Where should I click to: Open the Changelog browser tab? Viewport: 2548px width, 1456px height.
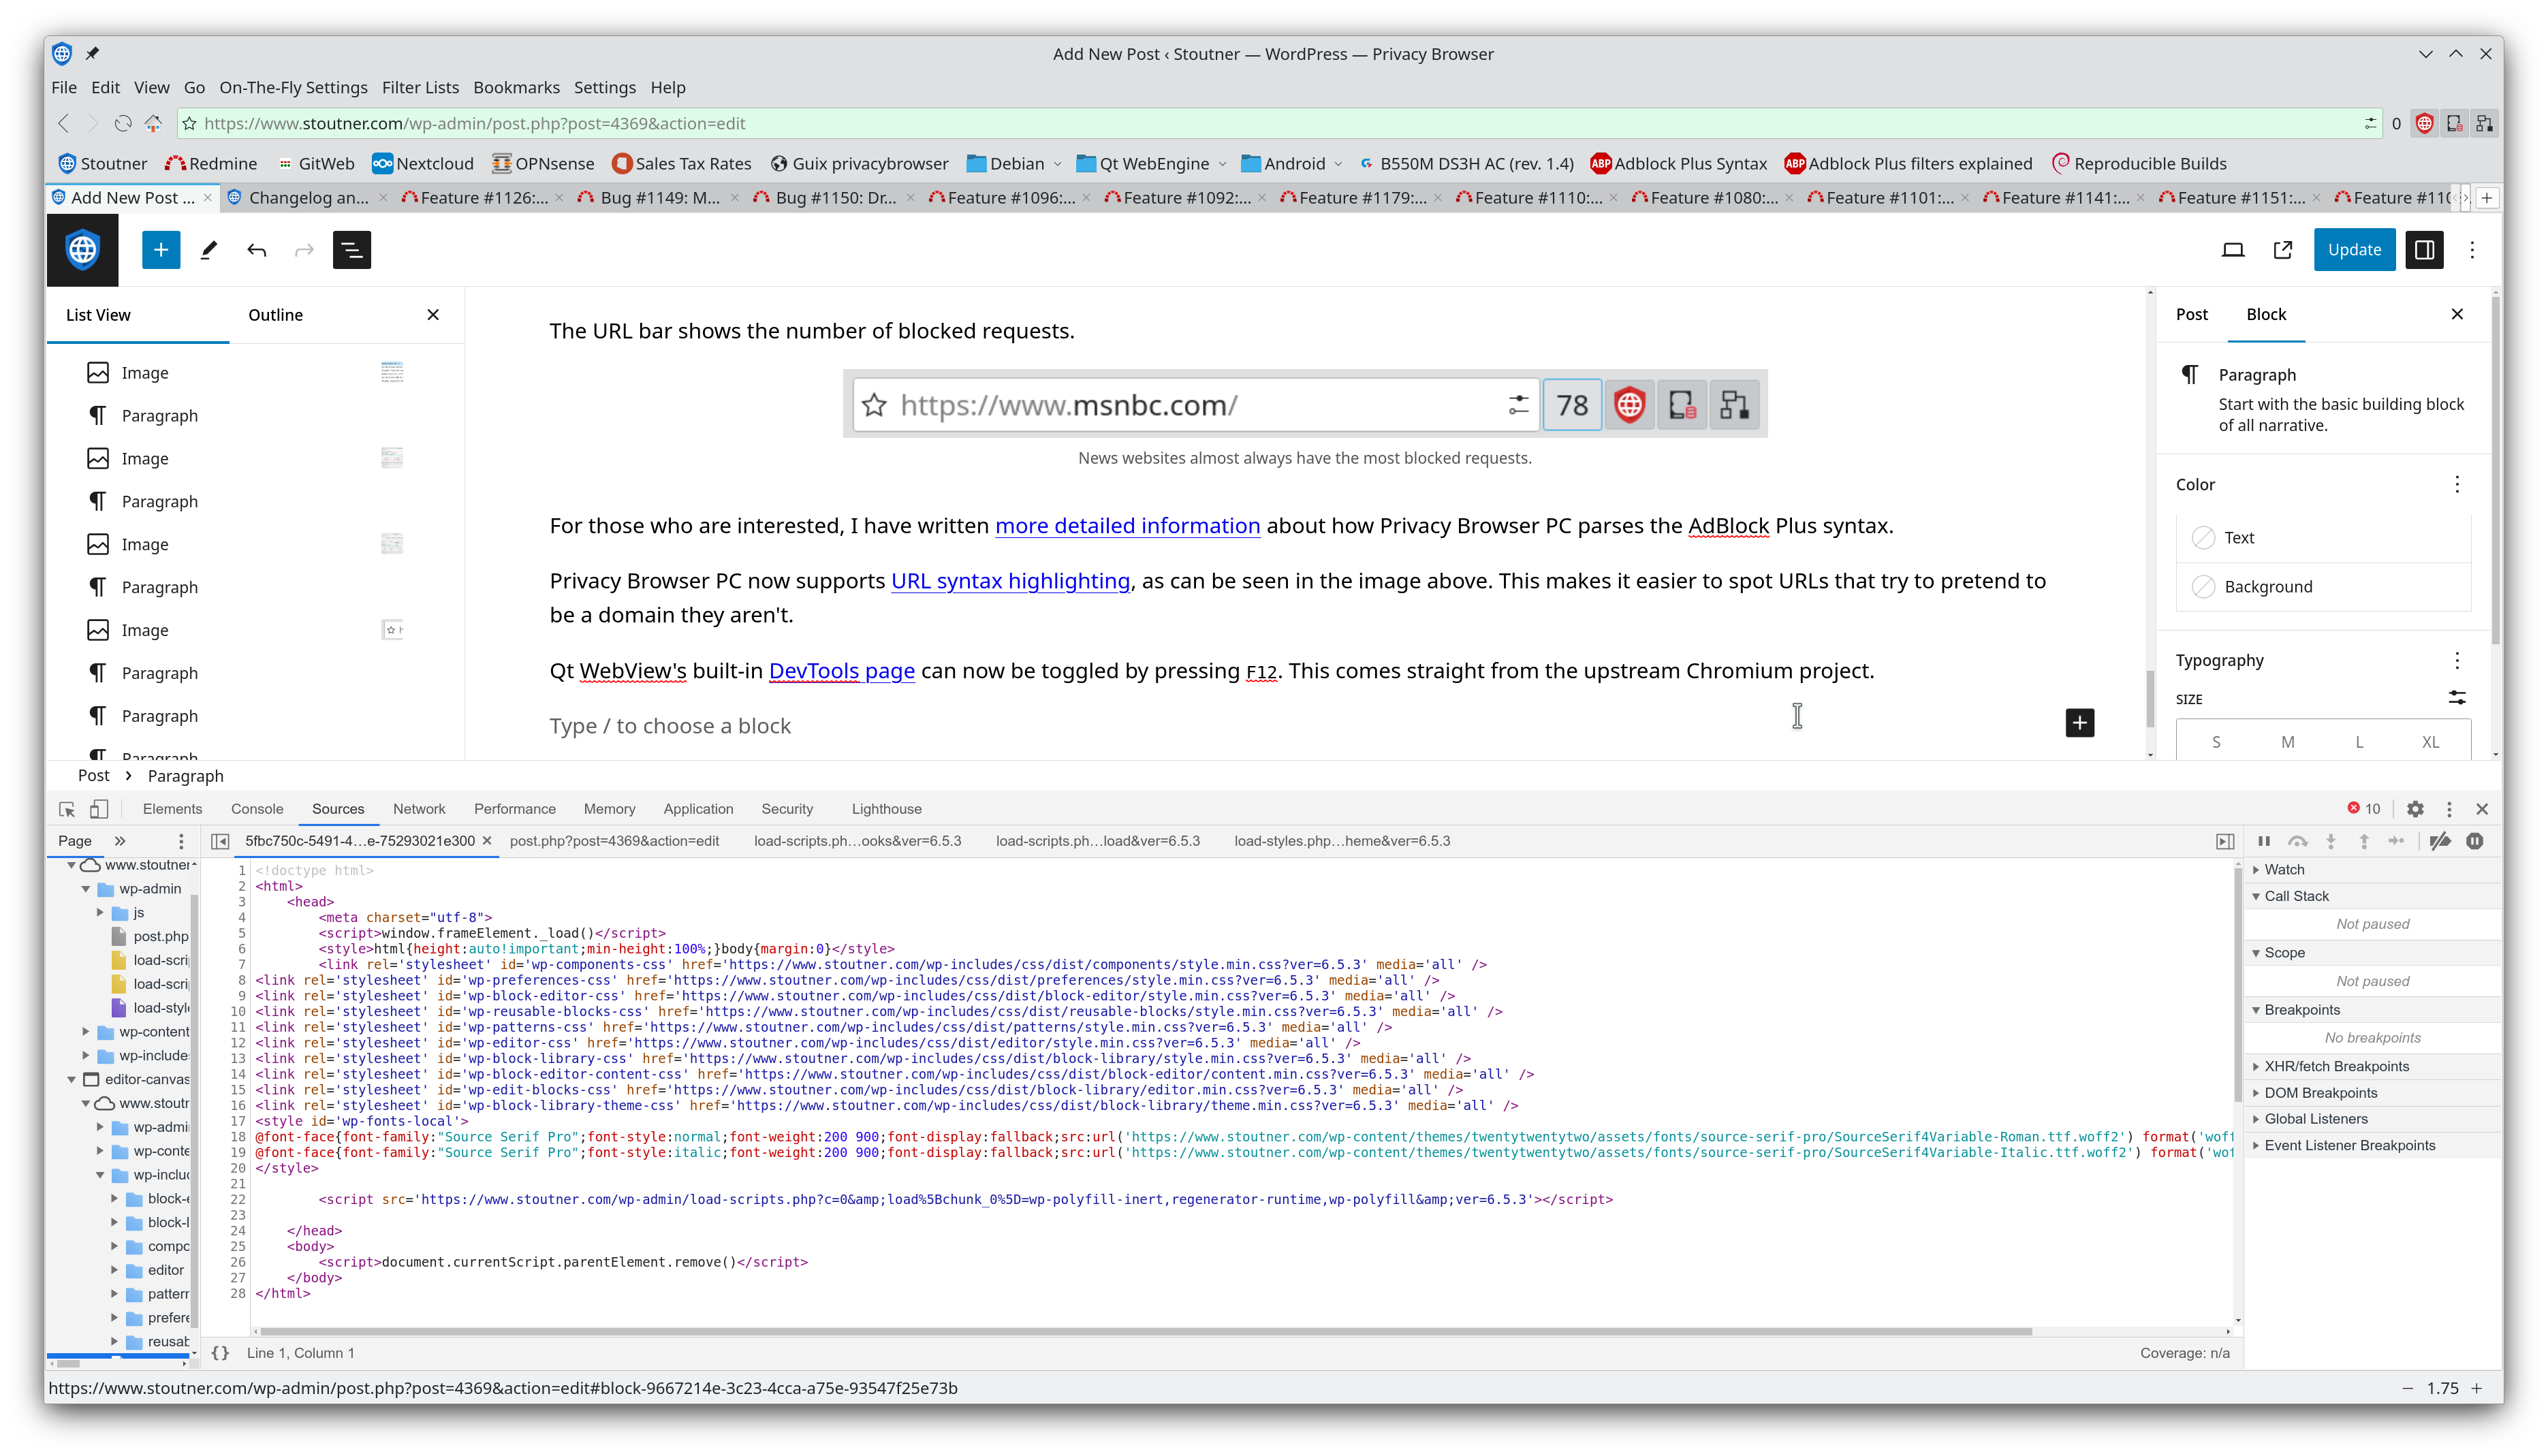308,198
